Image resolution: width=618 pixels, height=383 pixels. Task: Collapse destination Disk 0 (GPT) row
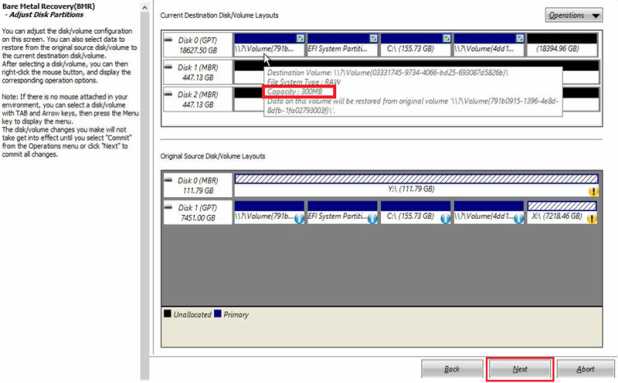pos(168,39)
